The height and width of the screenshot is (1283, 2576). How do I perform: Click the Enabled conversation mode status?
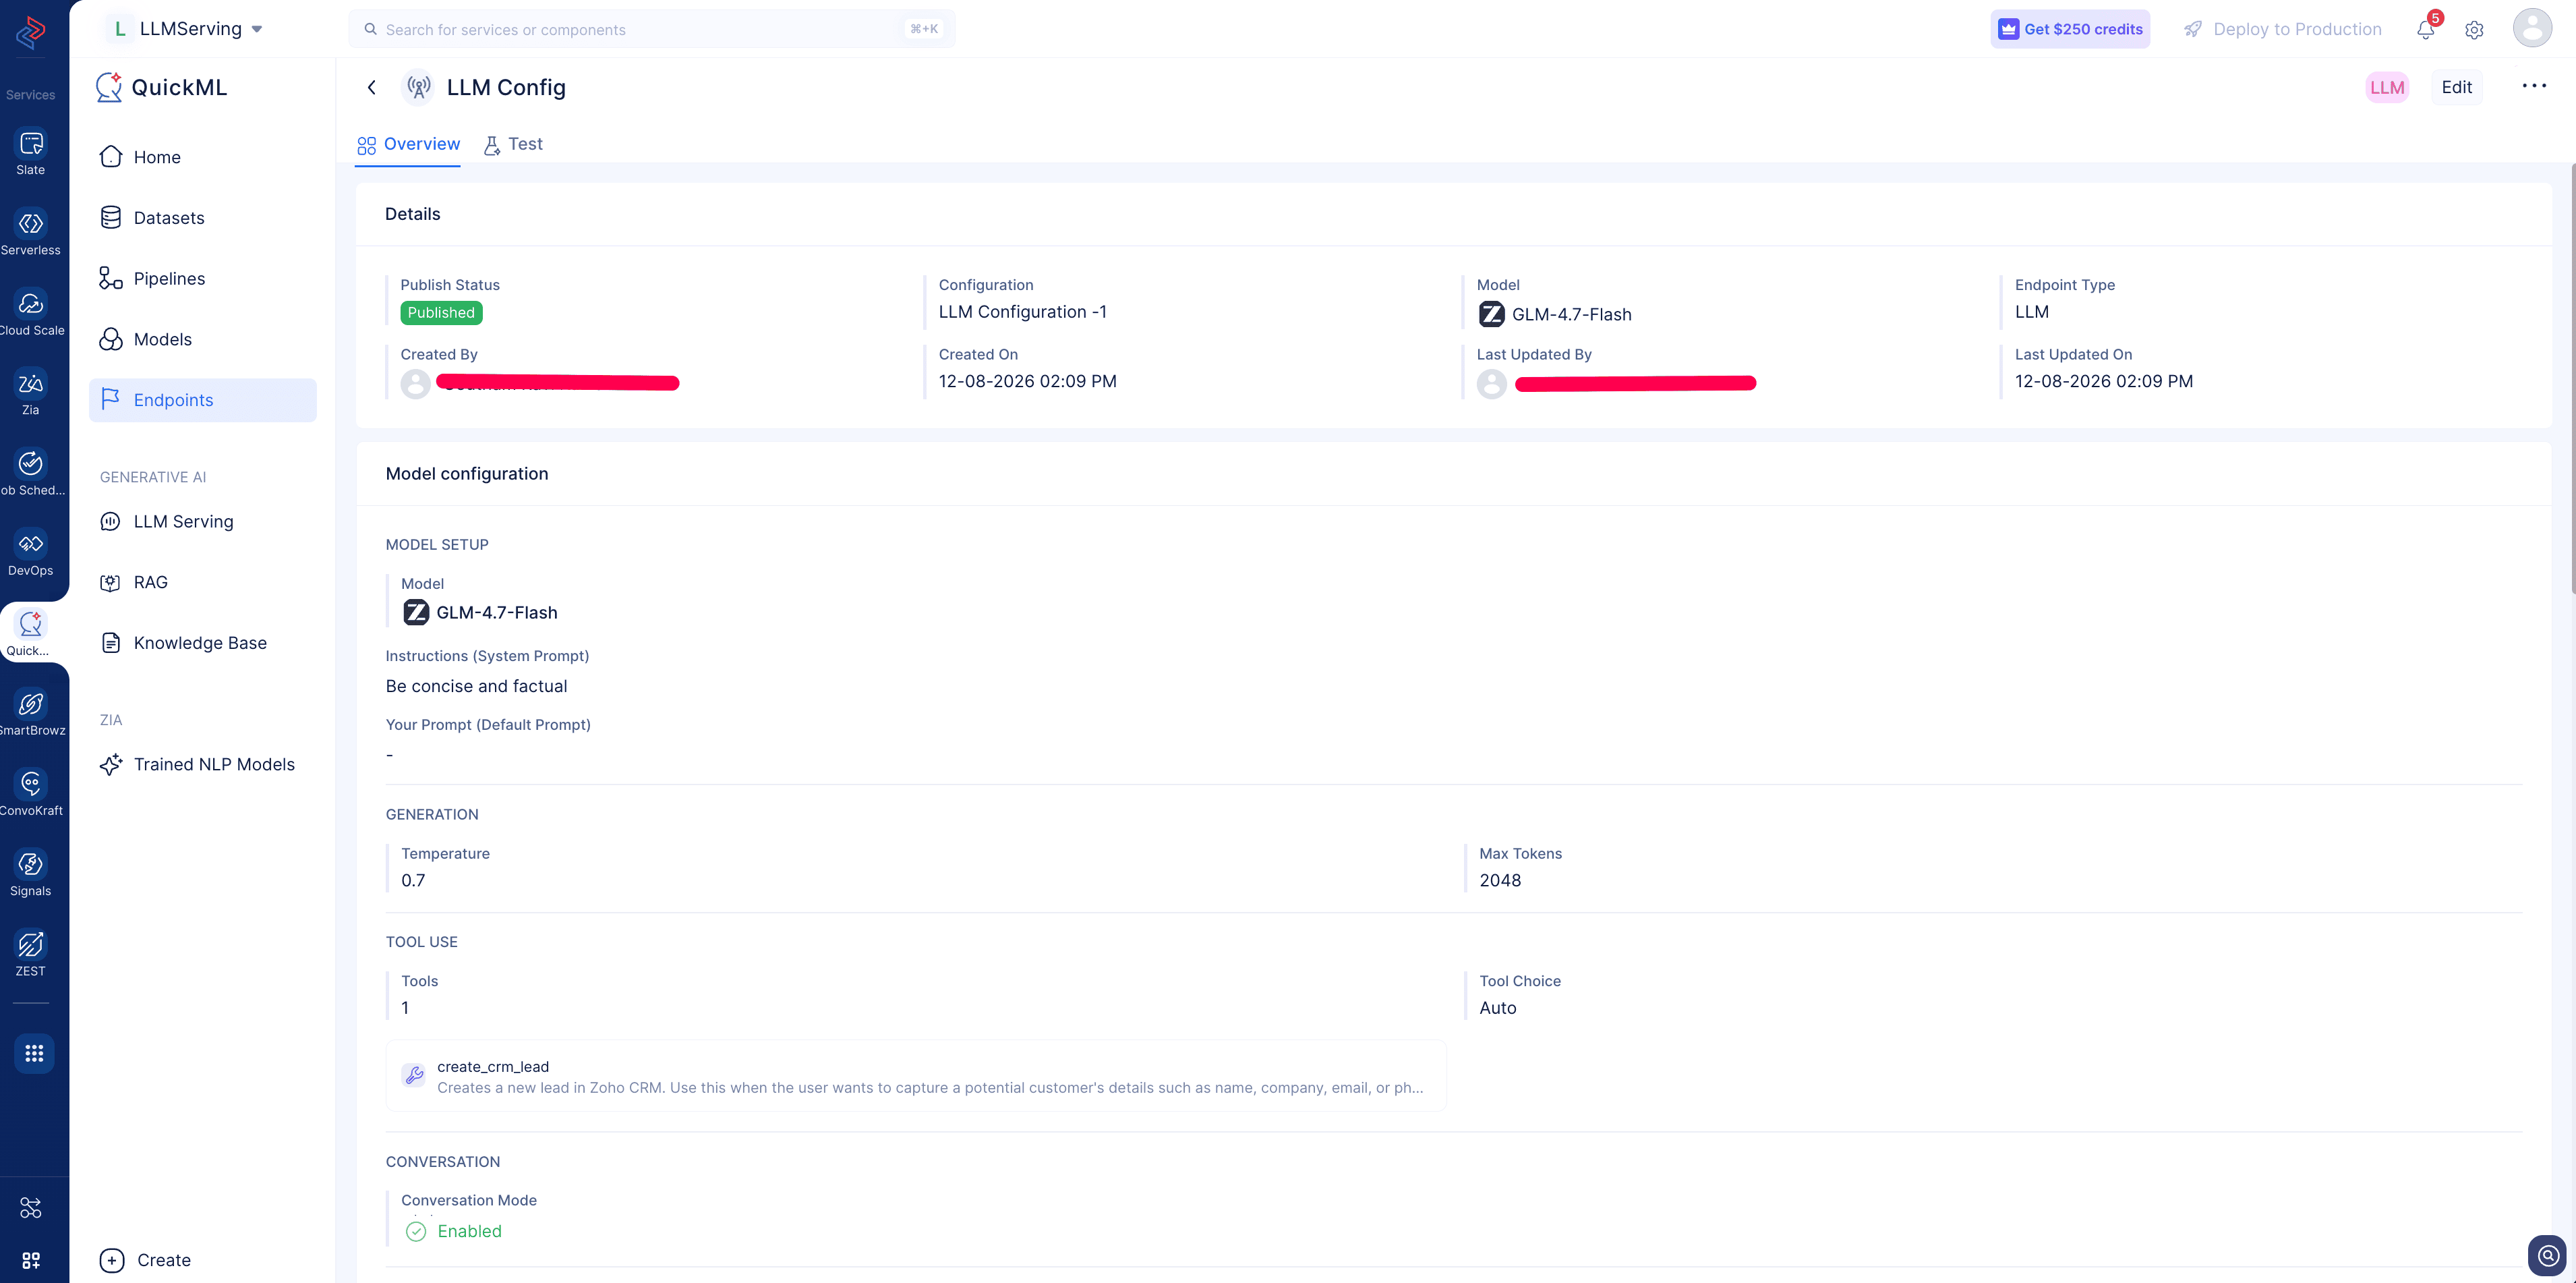(x=454, y=1231)
